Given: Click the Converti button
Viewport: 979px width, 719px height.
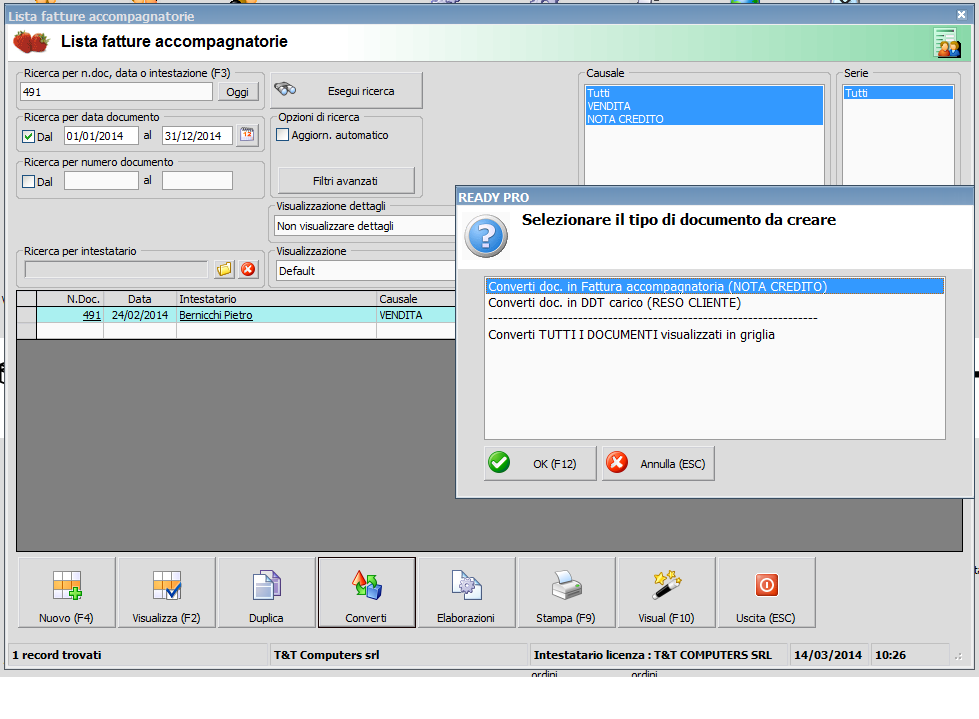Looking at the screenshot, I should click(367, 592).
